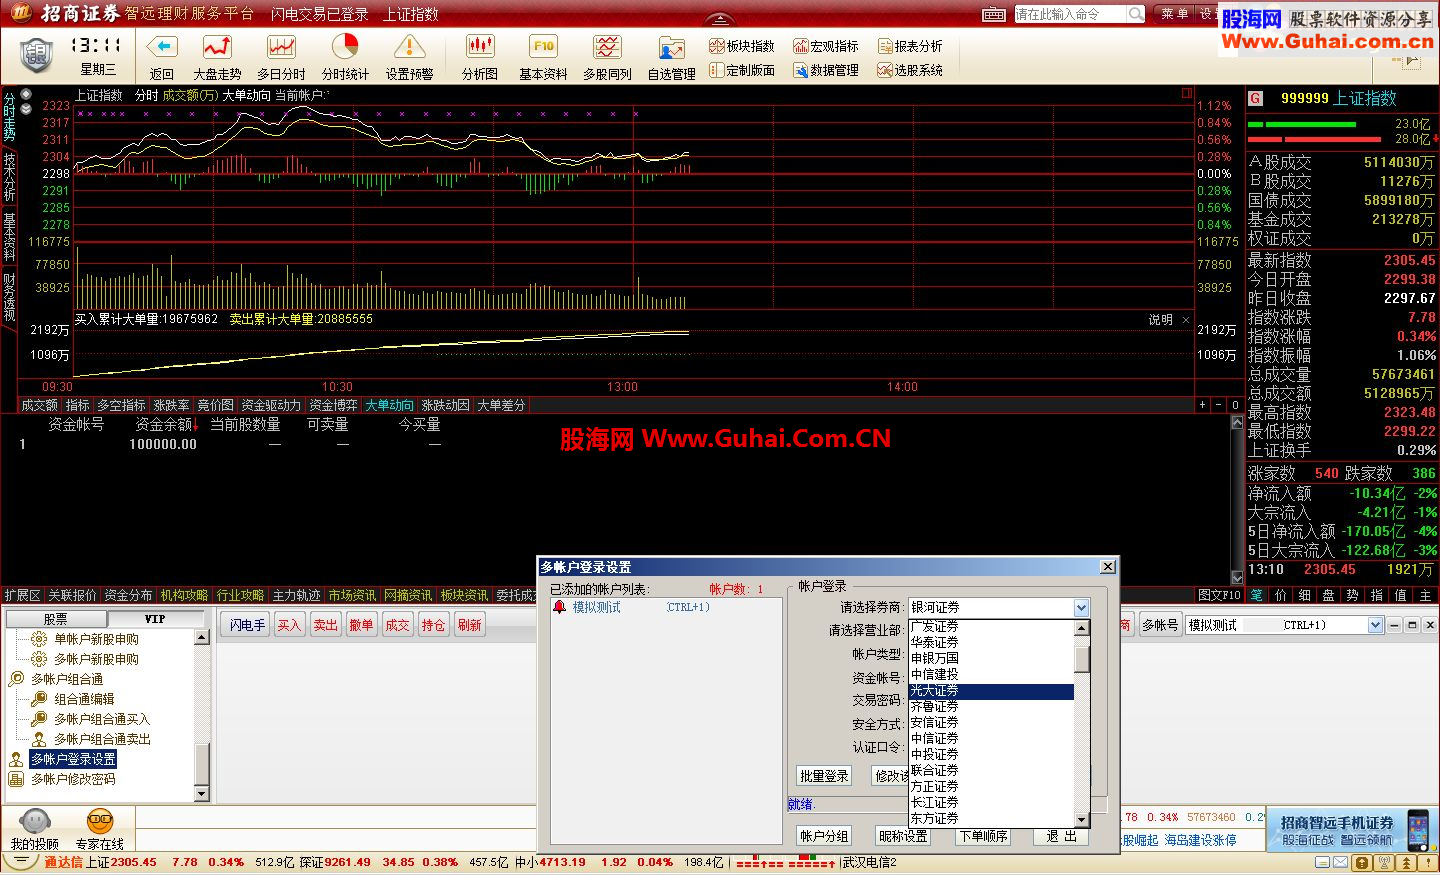Choose 光大证券 from broker list

coord(991,691)
